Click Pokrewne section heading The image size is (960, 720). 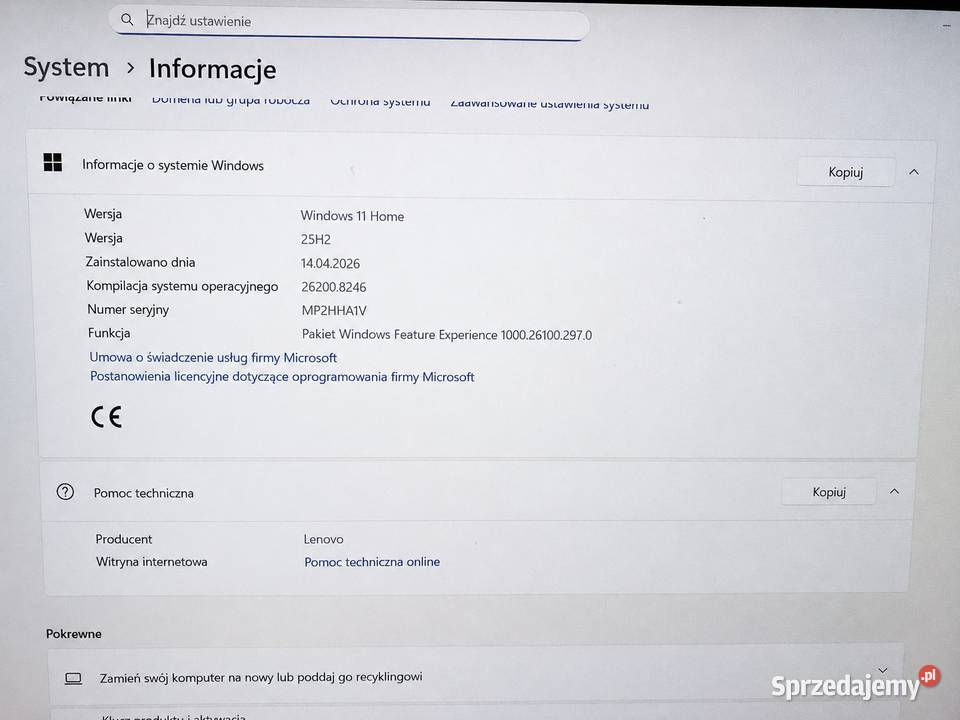coord(73,634)
